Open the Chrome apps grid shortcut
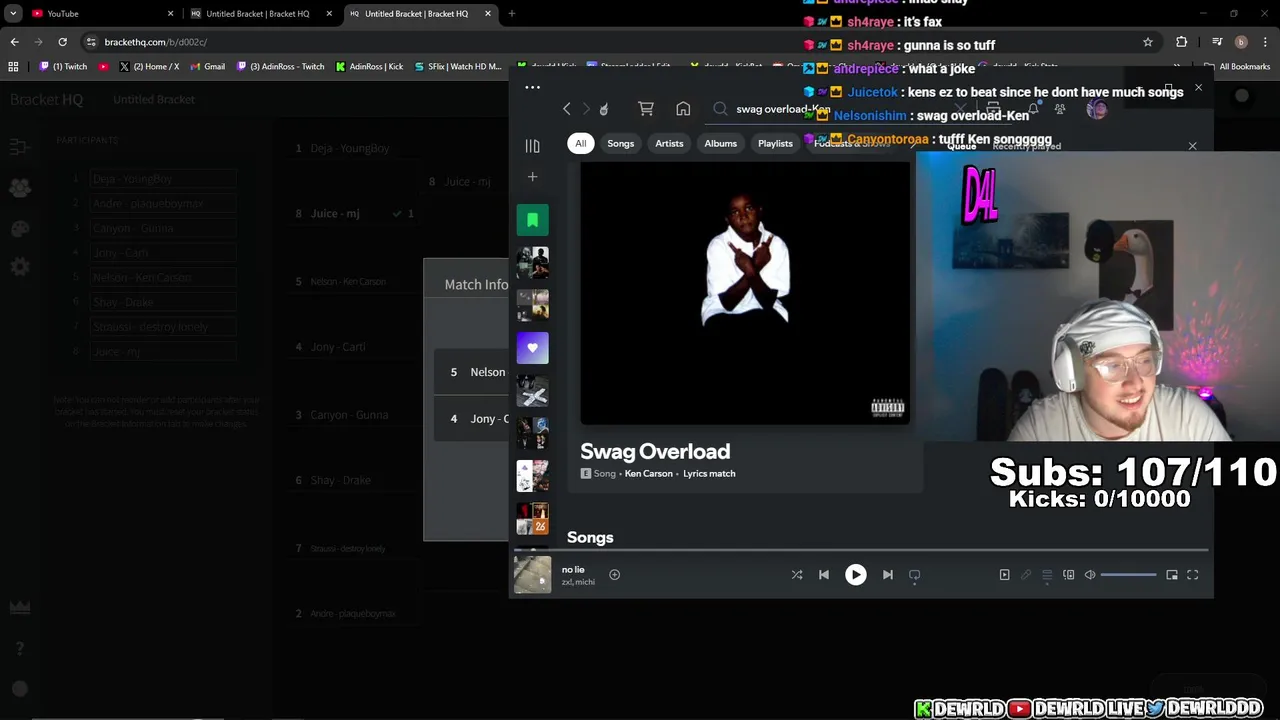Viewport: 1280px width, 720px height. tap(13, 67)
